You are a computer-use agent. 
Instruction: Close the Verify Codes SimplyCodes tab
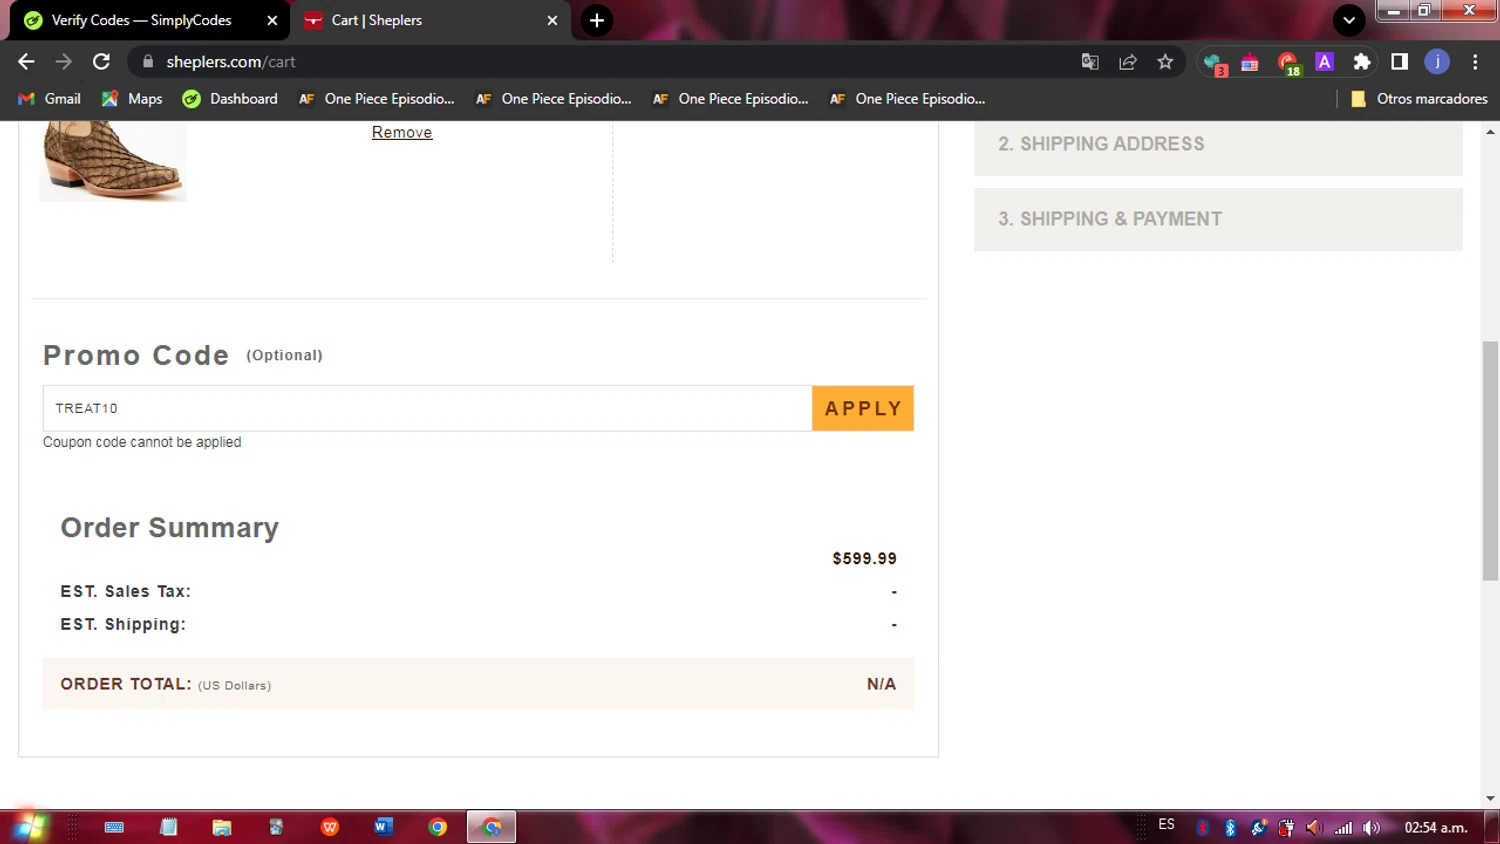[272, 20]
